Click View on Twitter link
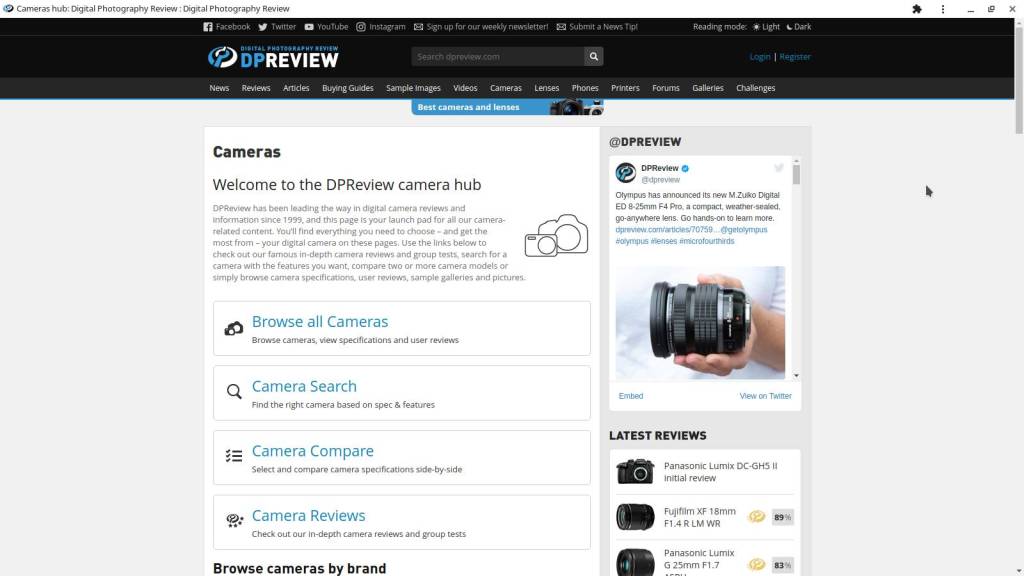The width and height of the screenshot is (1024, 576). pos(765,396)
